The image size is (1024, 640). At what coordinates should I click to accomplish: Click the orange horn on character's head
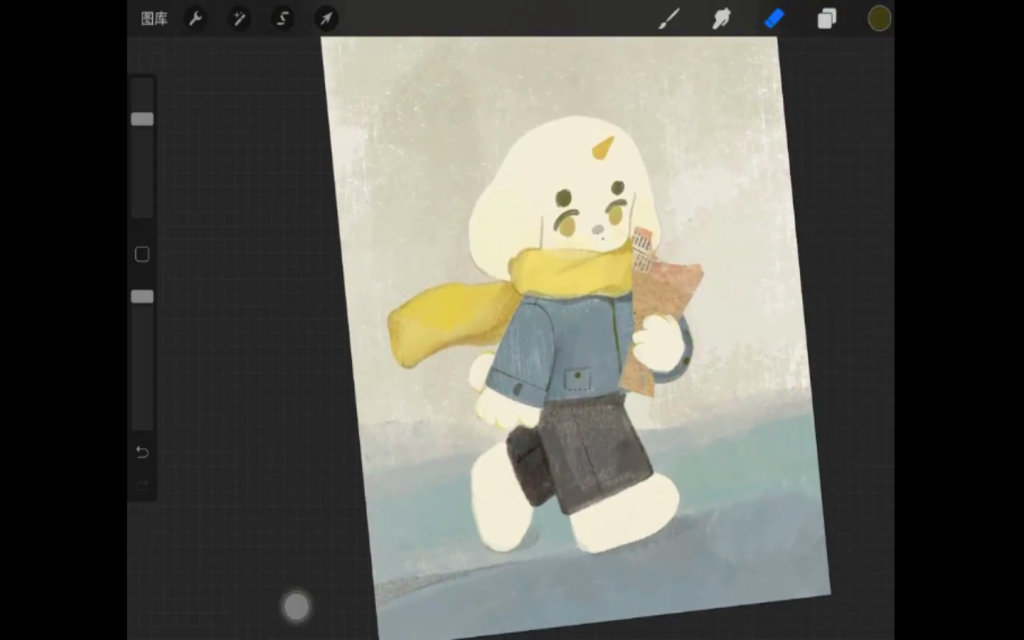pyautogui.click(x=602, y=149)
